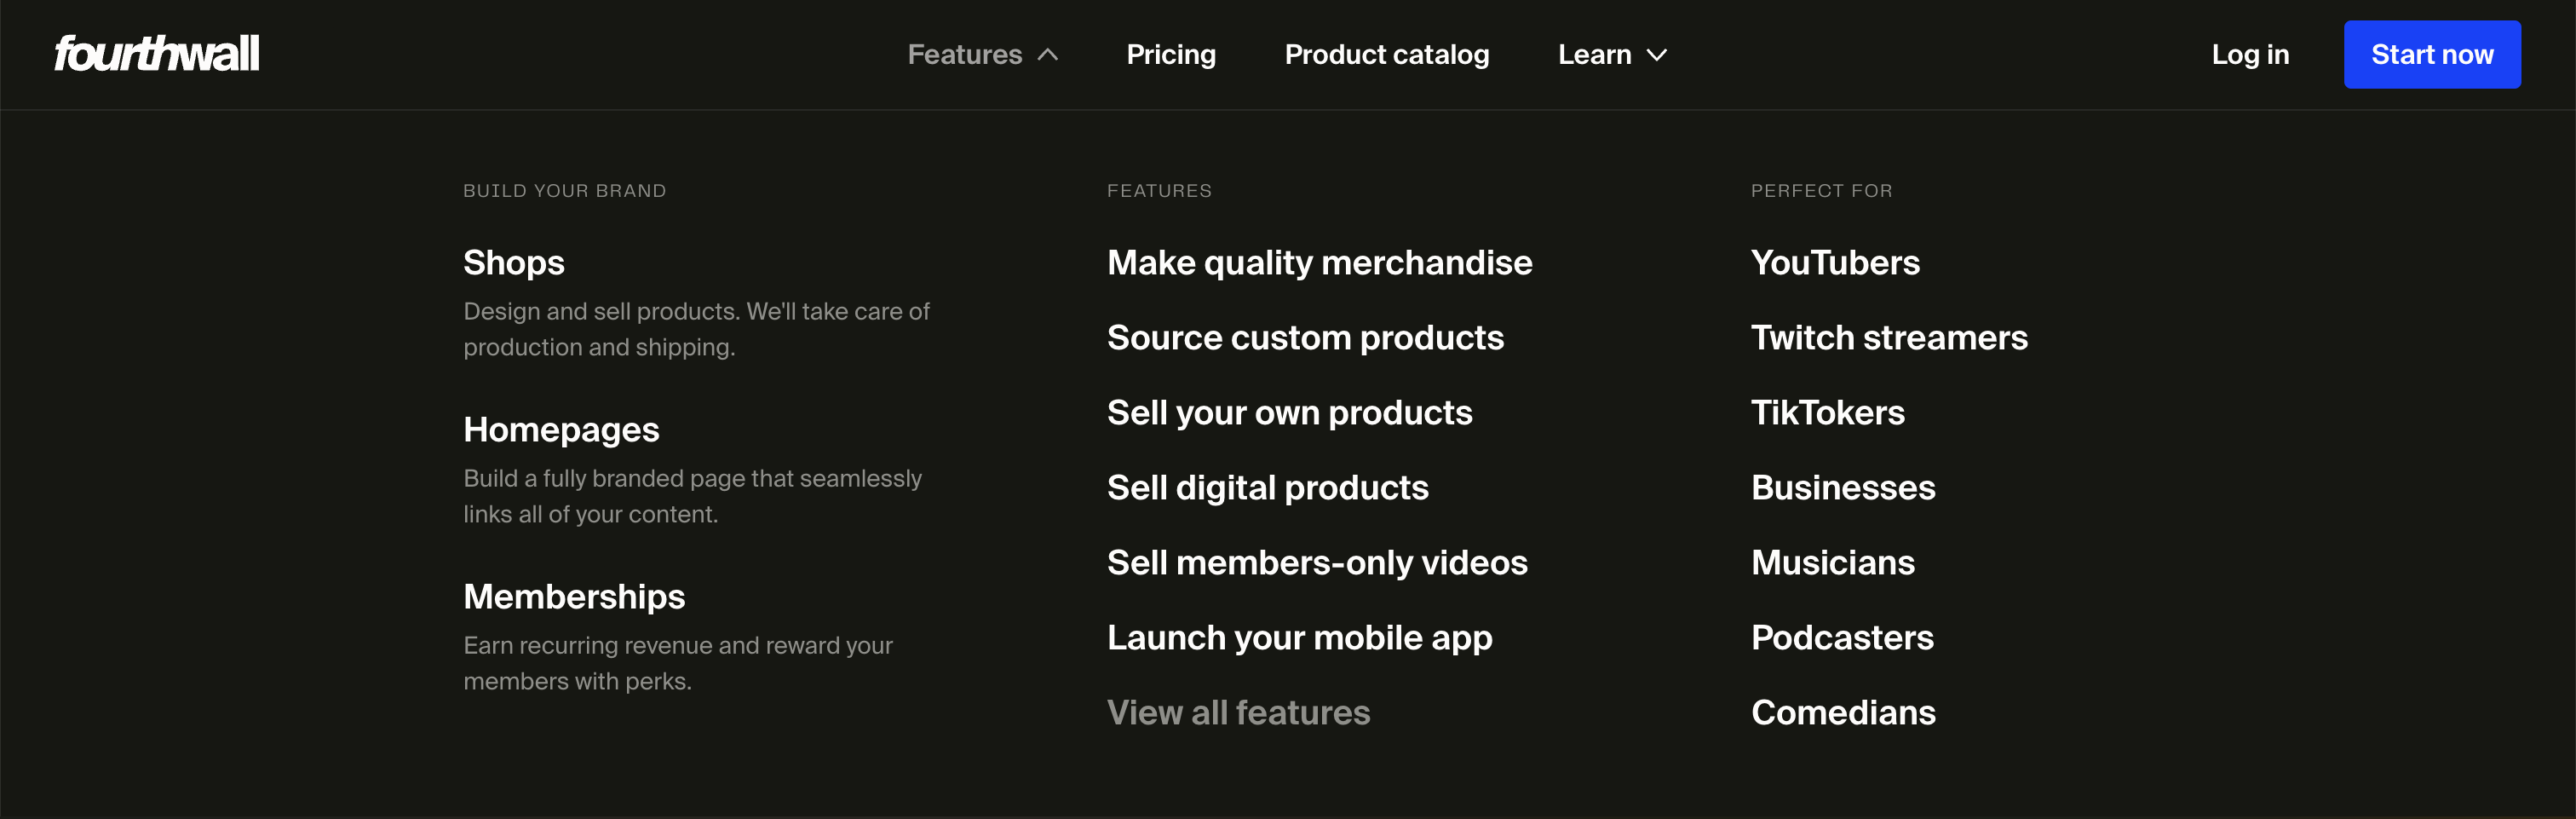Click View all features link
Screen dimensions: 2576x819
point(1238,713)
